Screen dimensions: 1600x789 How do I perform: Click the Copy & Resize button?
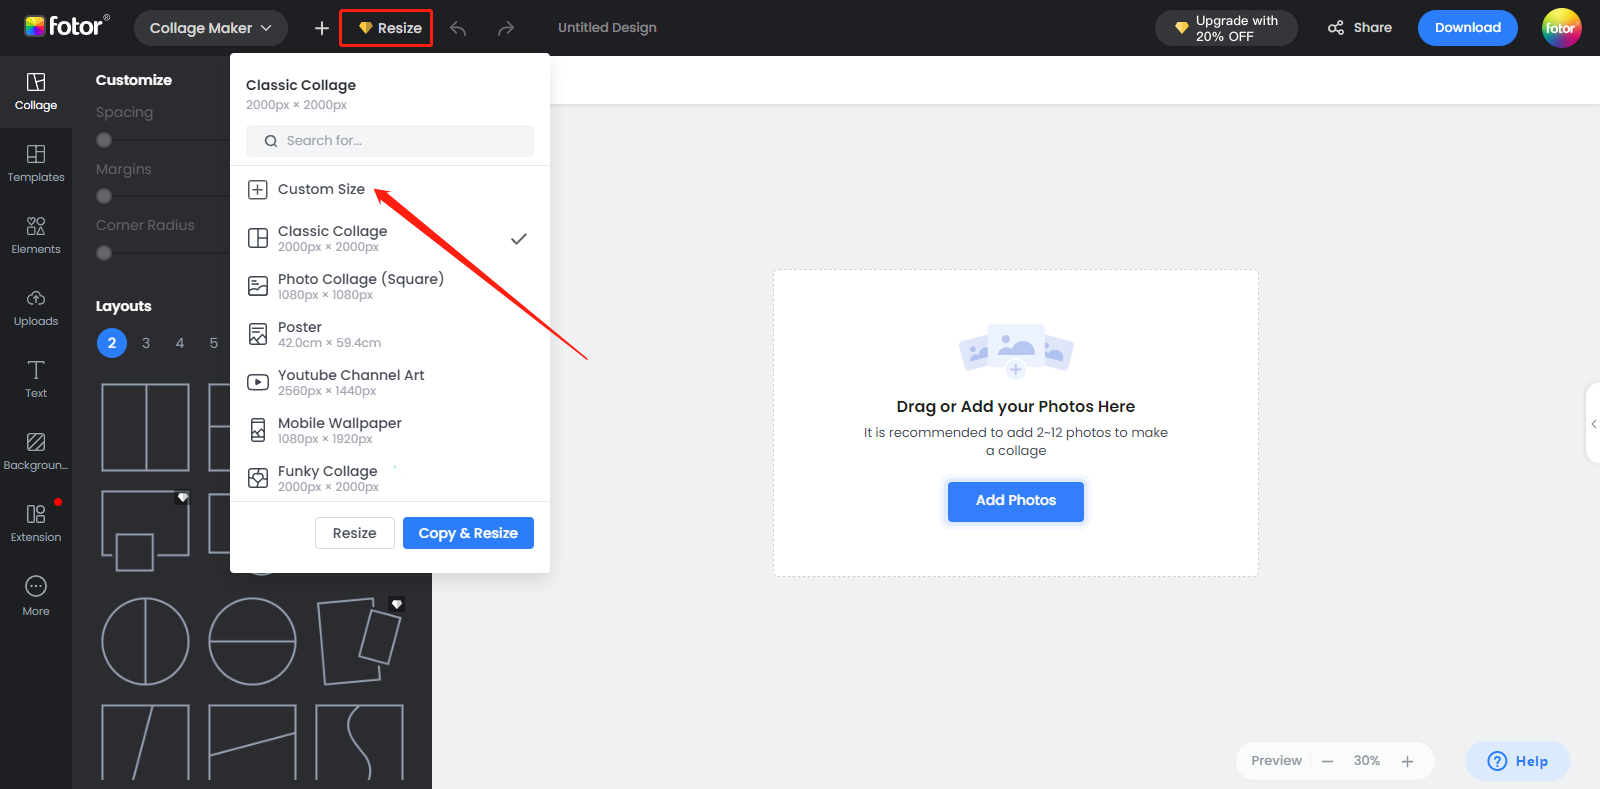point(468,533)
